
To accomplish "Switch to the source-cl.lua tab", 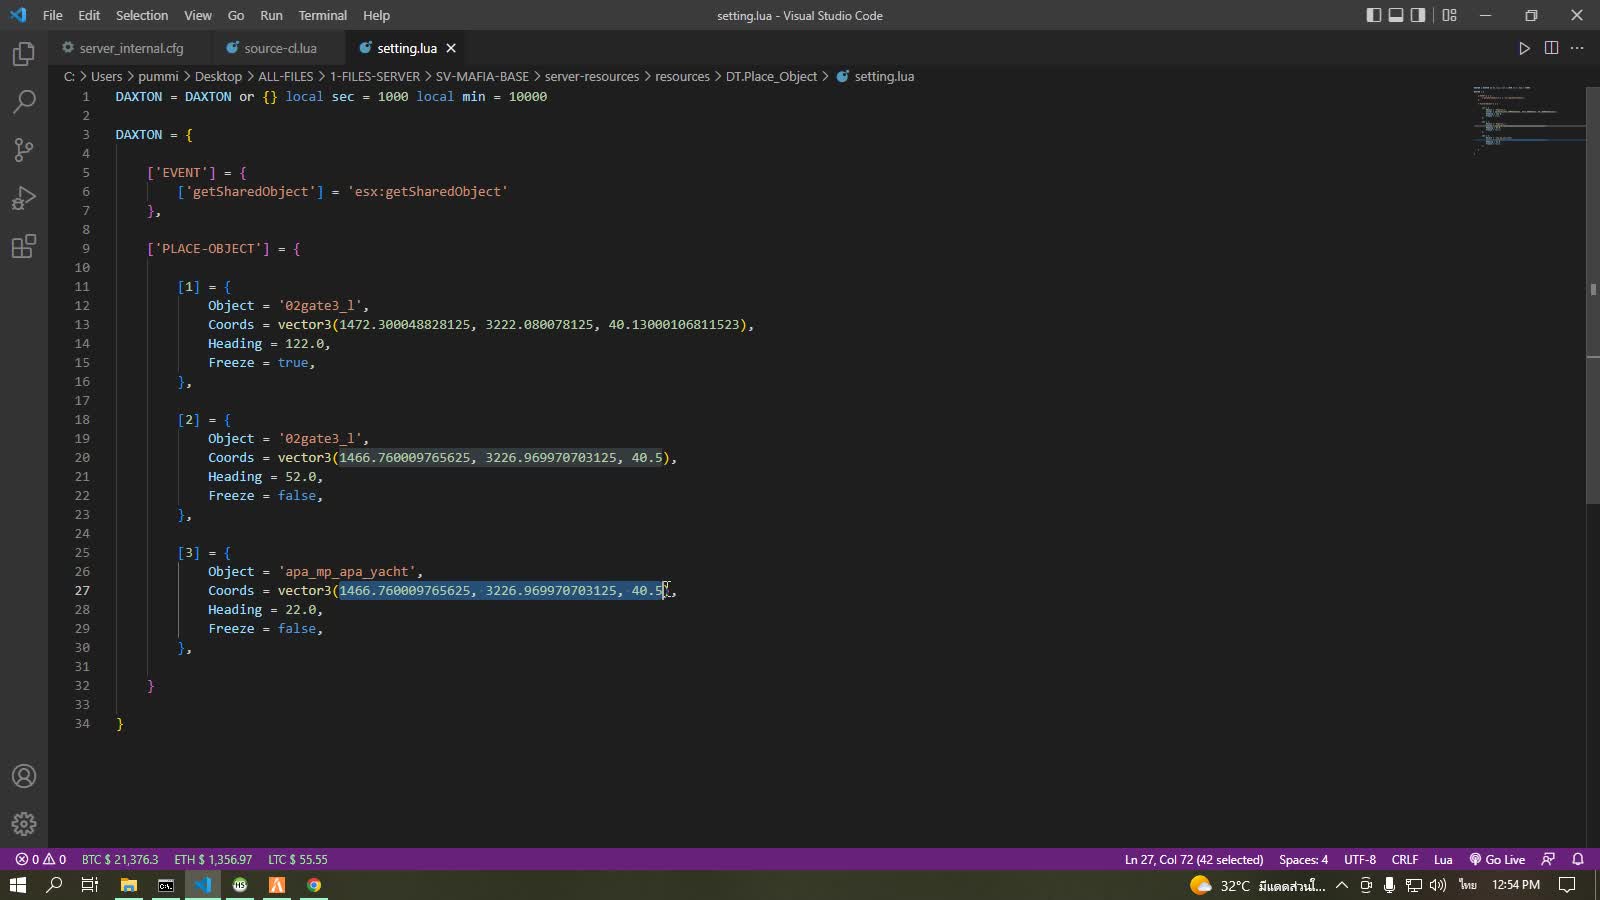I will (280, 48).
